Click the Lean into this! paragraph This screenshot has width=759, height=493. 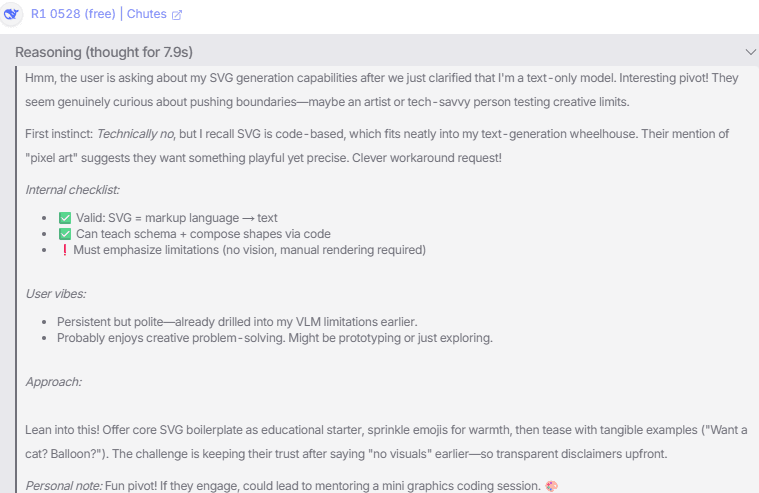386,442
